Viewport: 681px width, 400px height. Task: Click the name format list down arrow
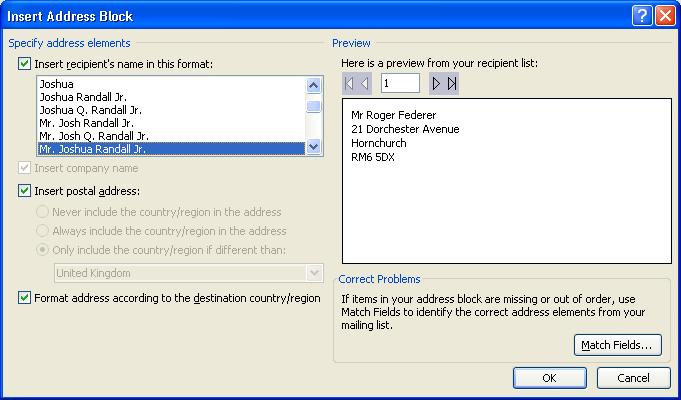pyautogui.click(x=314, y=147)
